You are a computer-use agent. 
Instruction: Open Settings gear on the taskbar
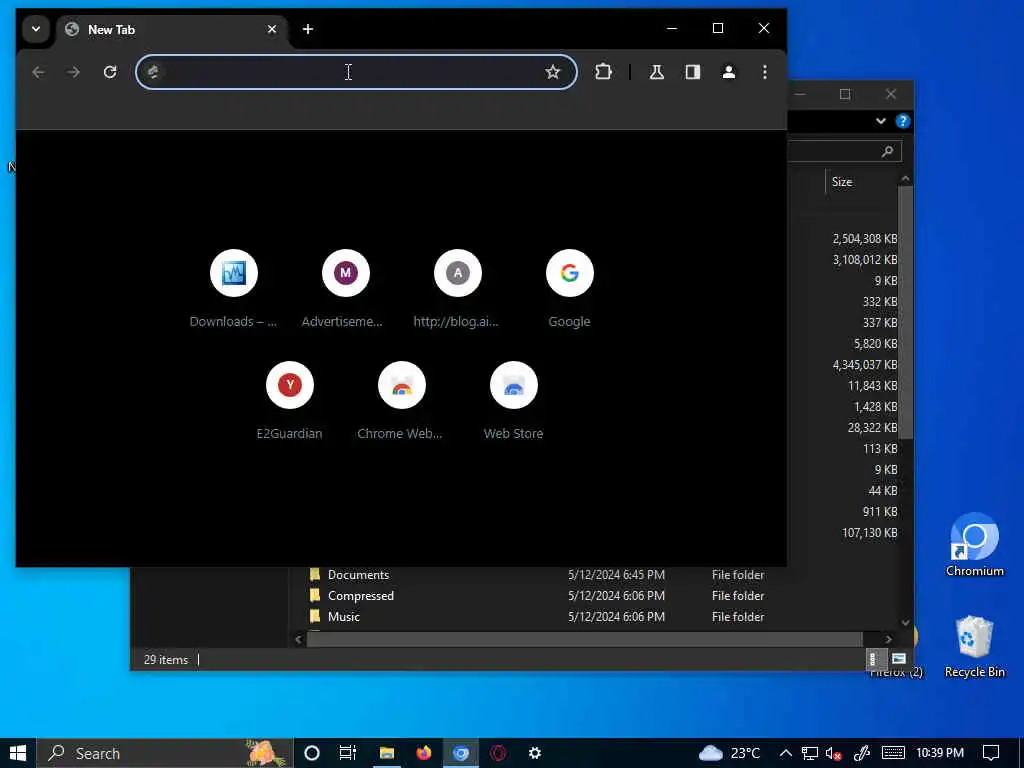point(535,753)
